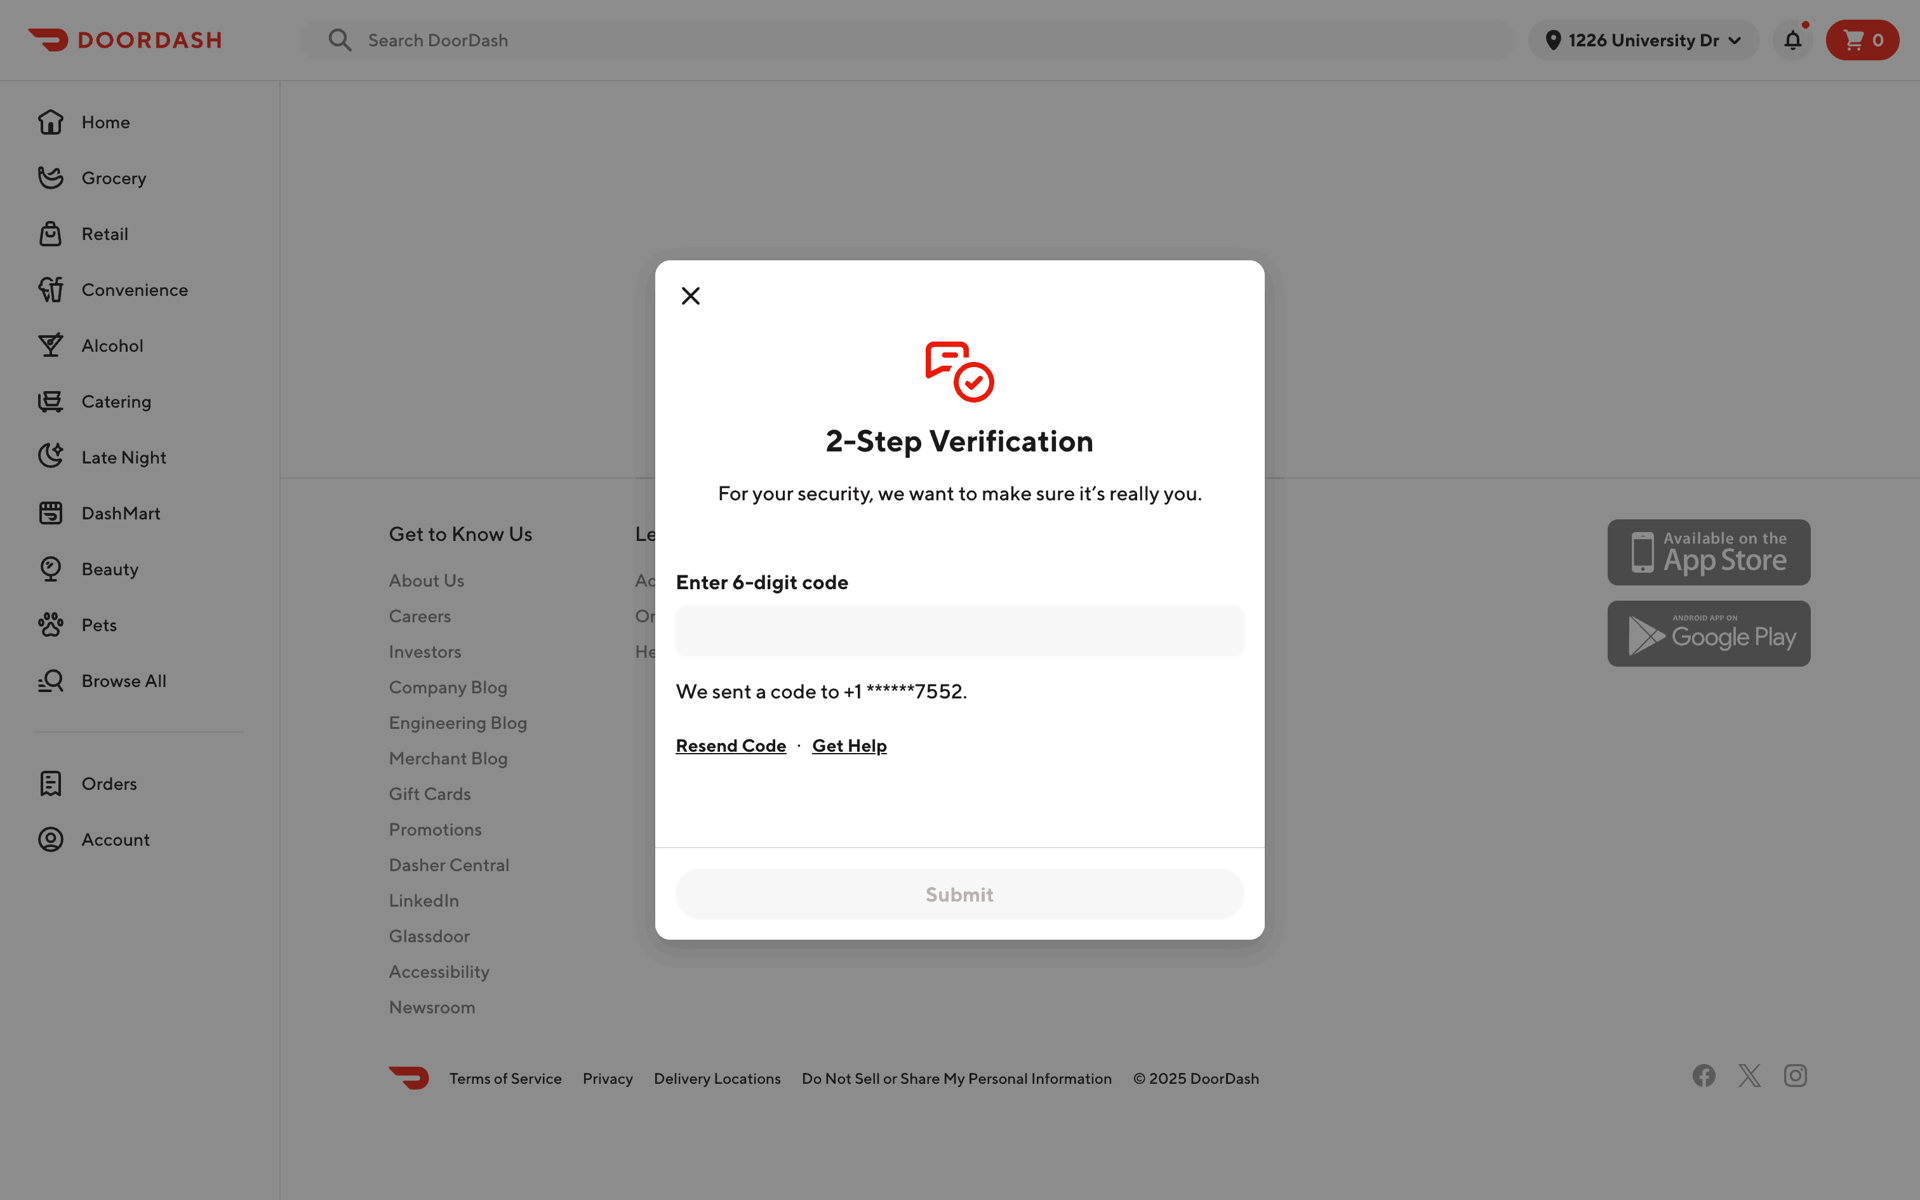1920x1200 pixels.
Task: Open Terms of Service link
Action: [x=505, y=1079]
